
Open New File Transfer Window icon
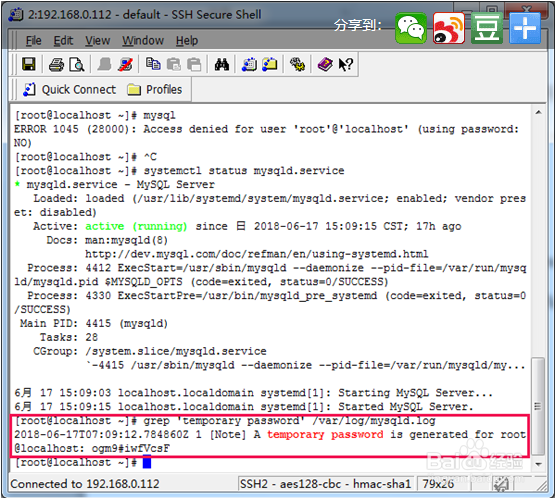click(x=270, y=65)
